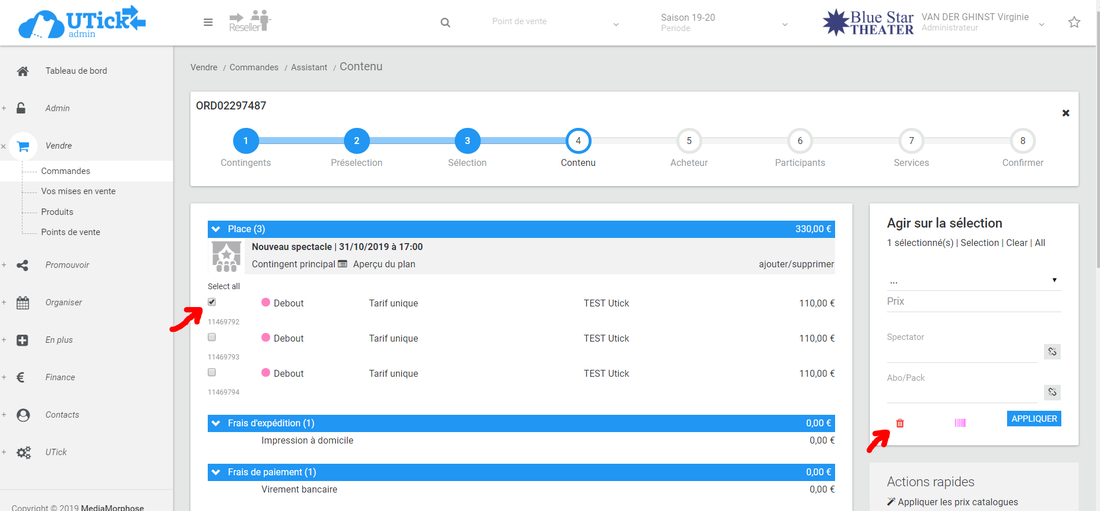Click into the Prix input field
Screen dimensions: 1100x511
tap(972, 302)
